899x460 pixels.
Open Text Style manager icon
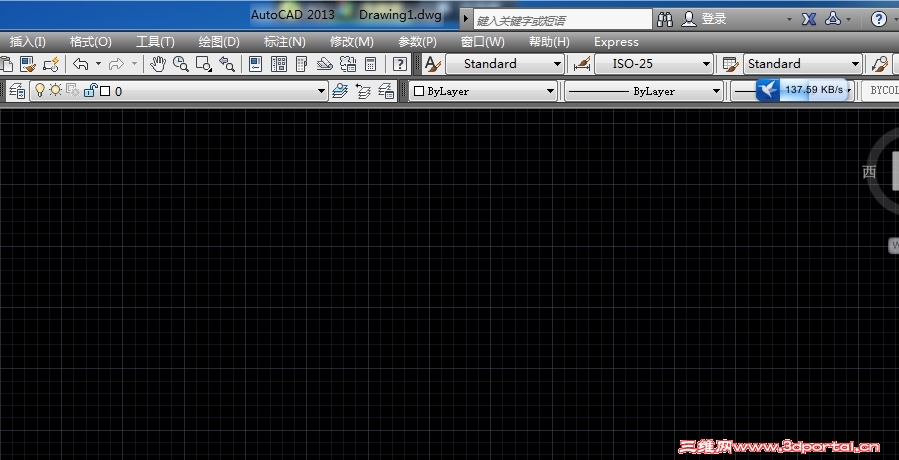[x=433, y=64]
